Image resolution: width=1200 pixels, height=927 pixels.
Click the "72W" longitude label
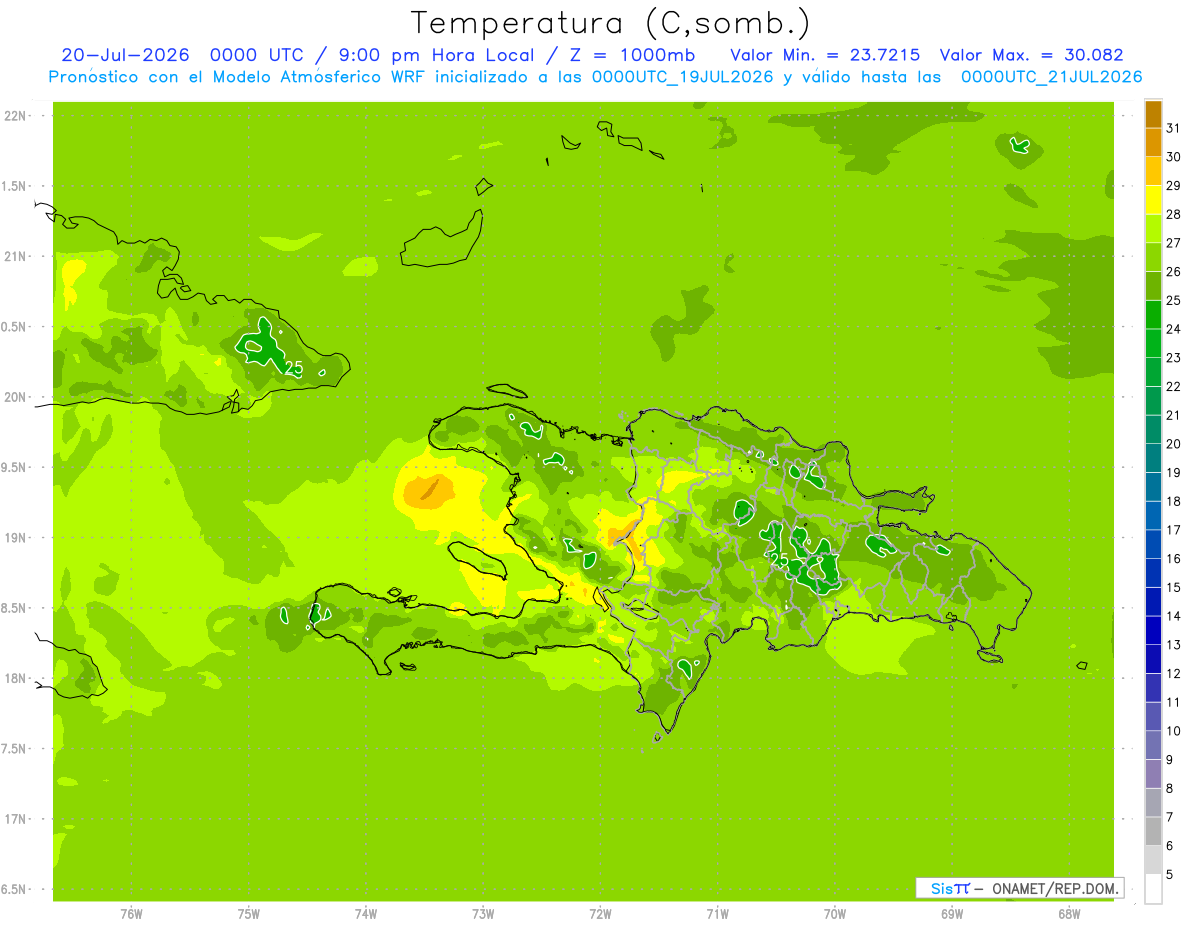[601, 914]
